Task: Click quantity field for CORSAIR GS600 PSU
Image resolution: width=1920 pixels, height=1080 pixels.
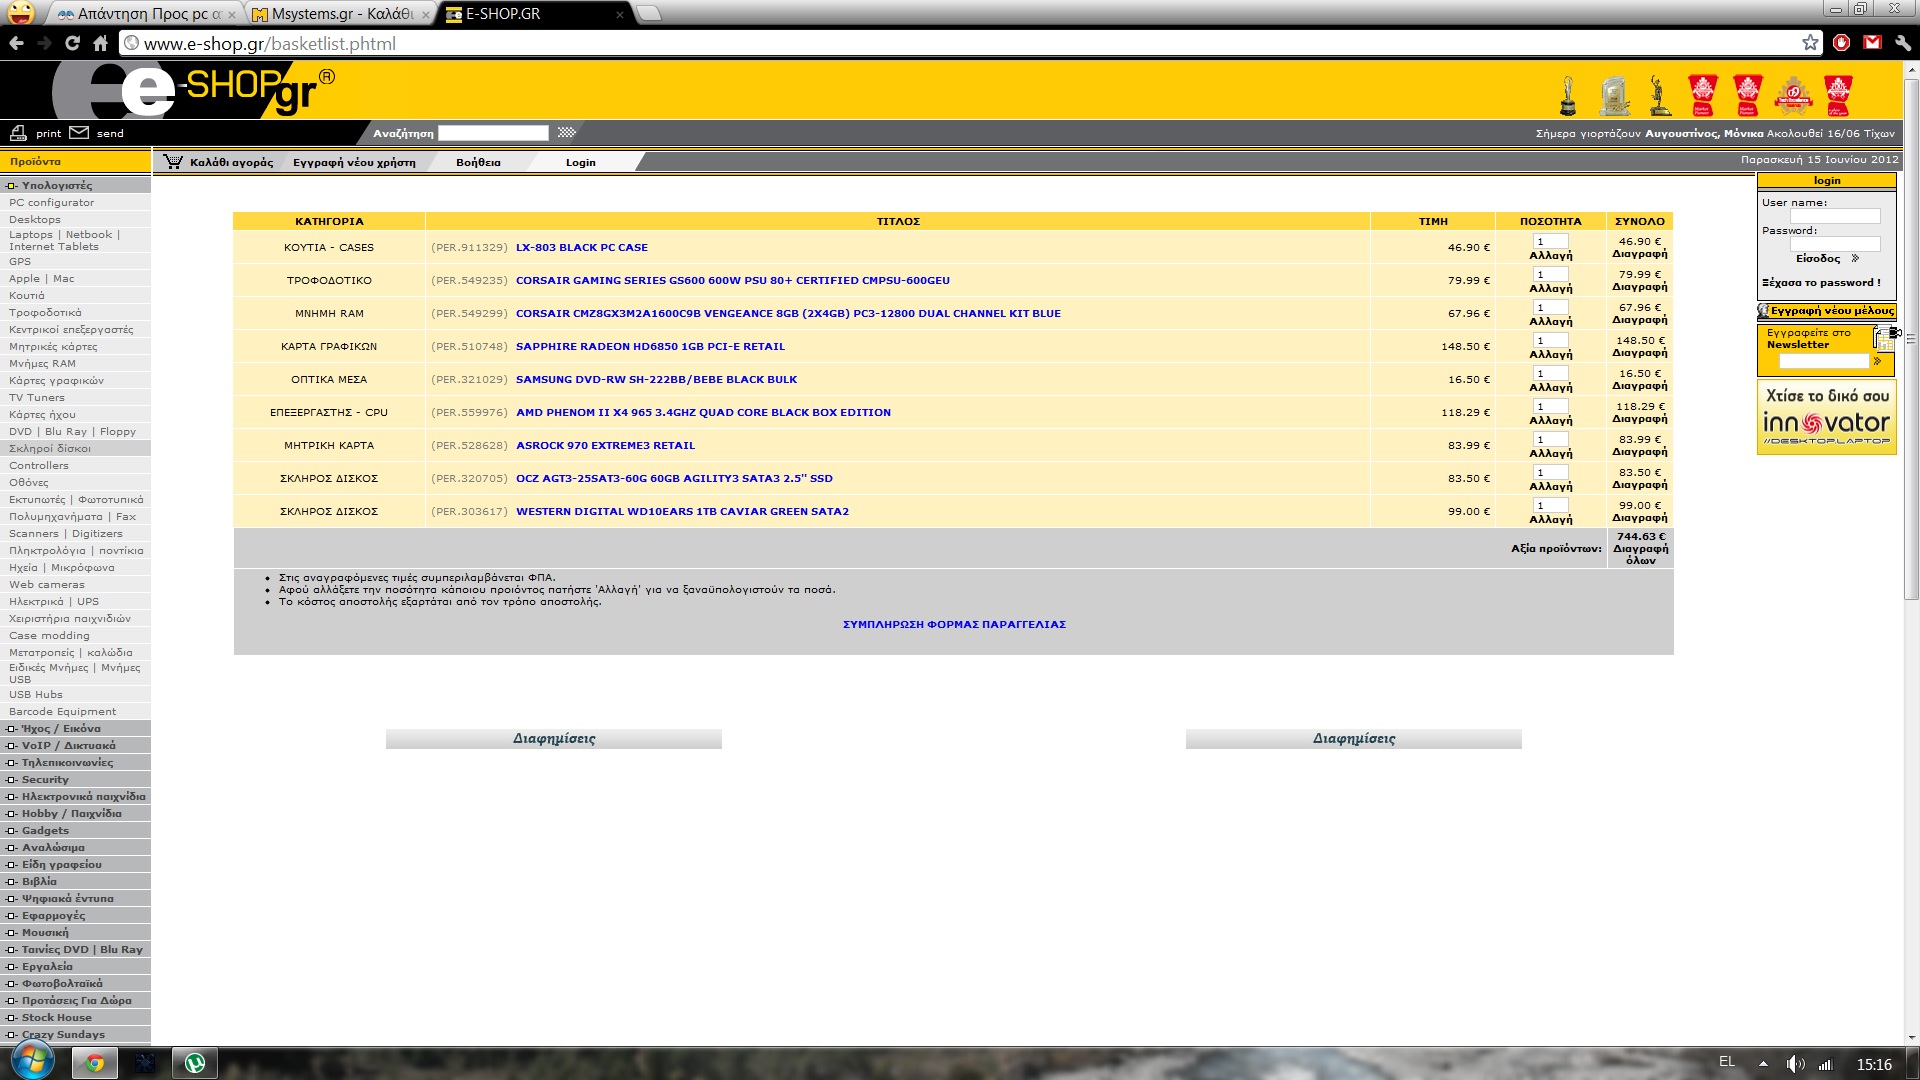Action: click(x=1550, y=275)
